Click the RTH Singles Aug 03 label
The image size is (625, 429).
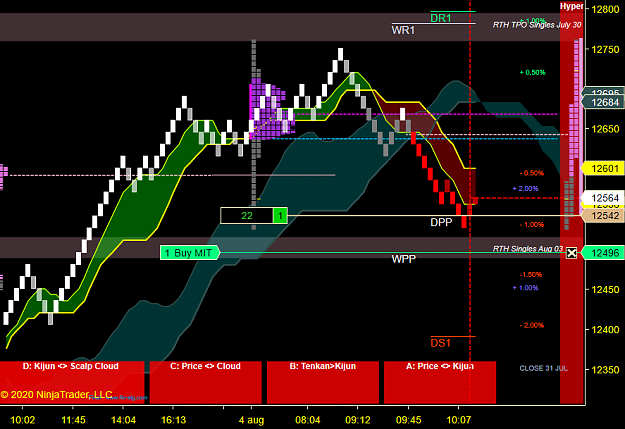pos(528,249)
